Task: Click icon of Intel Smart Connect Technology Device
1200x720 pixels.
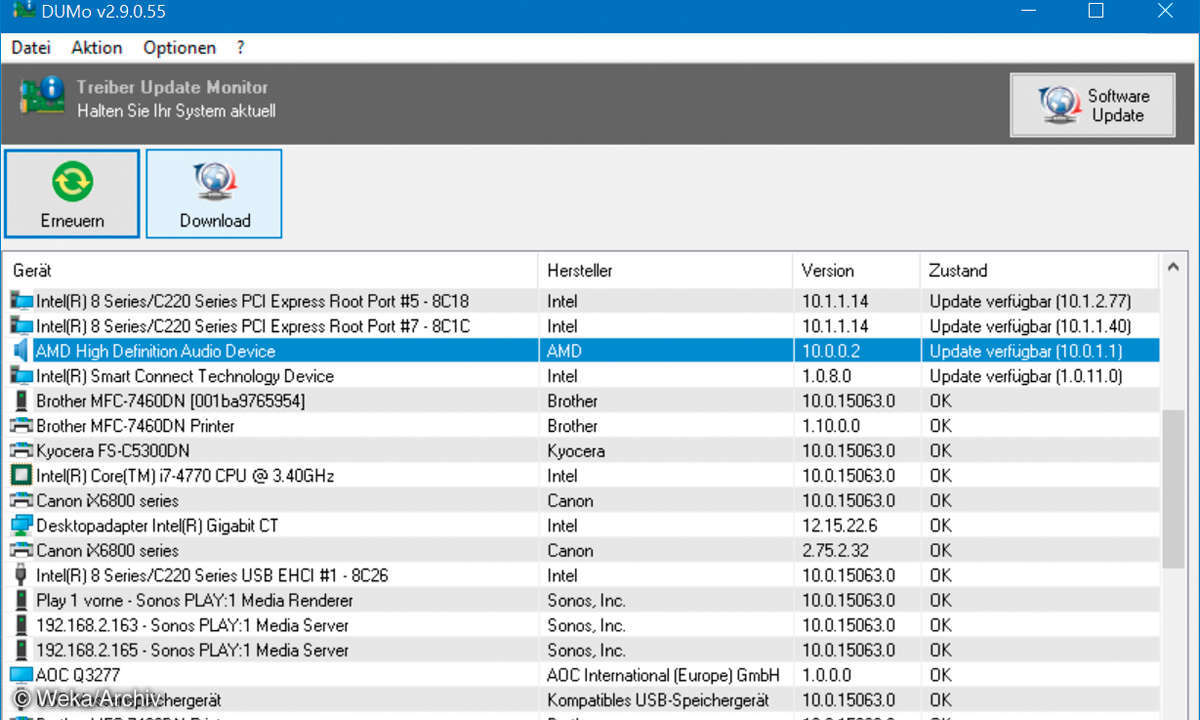Action: [21, 375]
